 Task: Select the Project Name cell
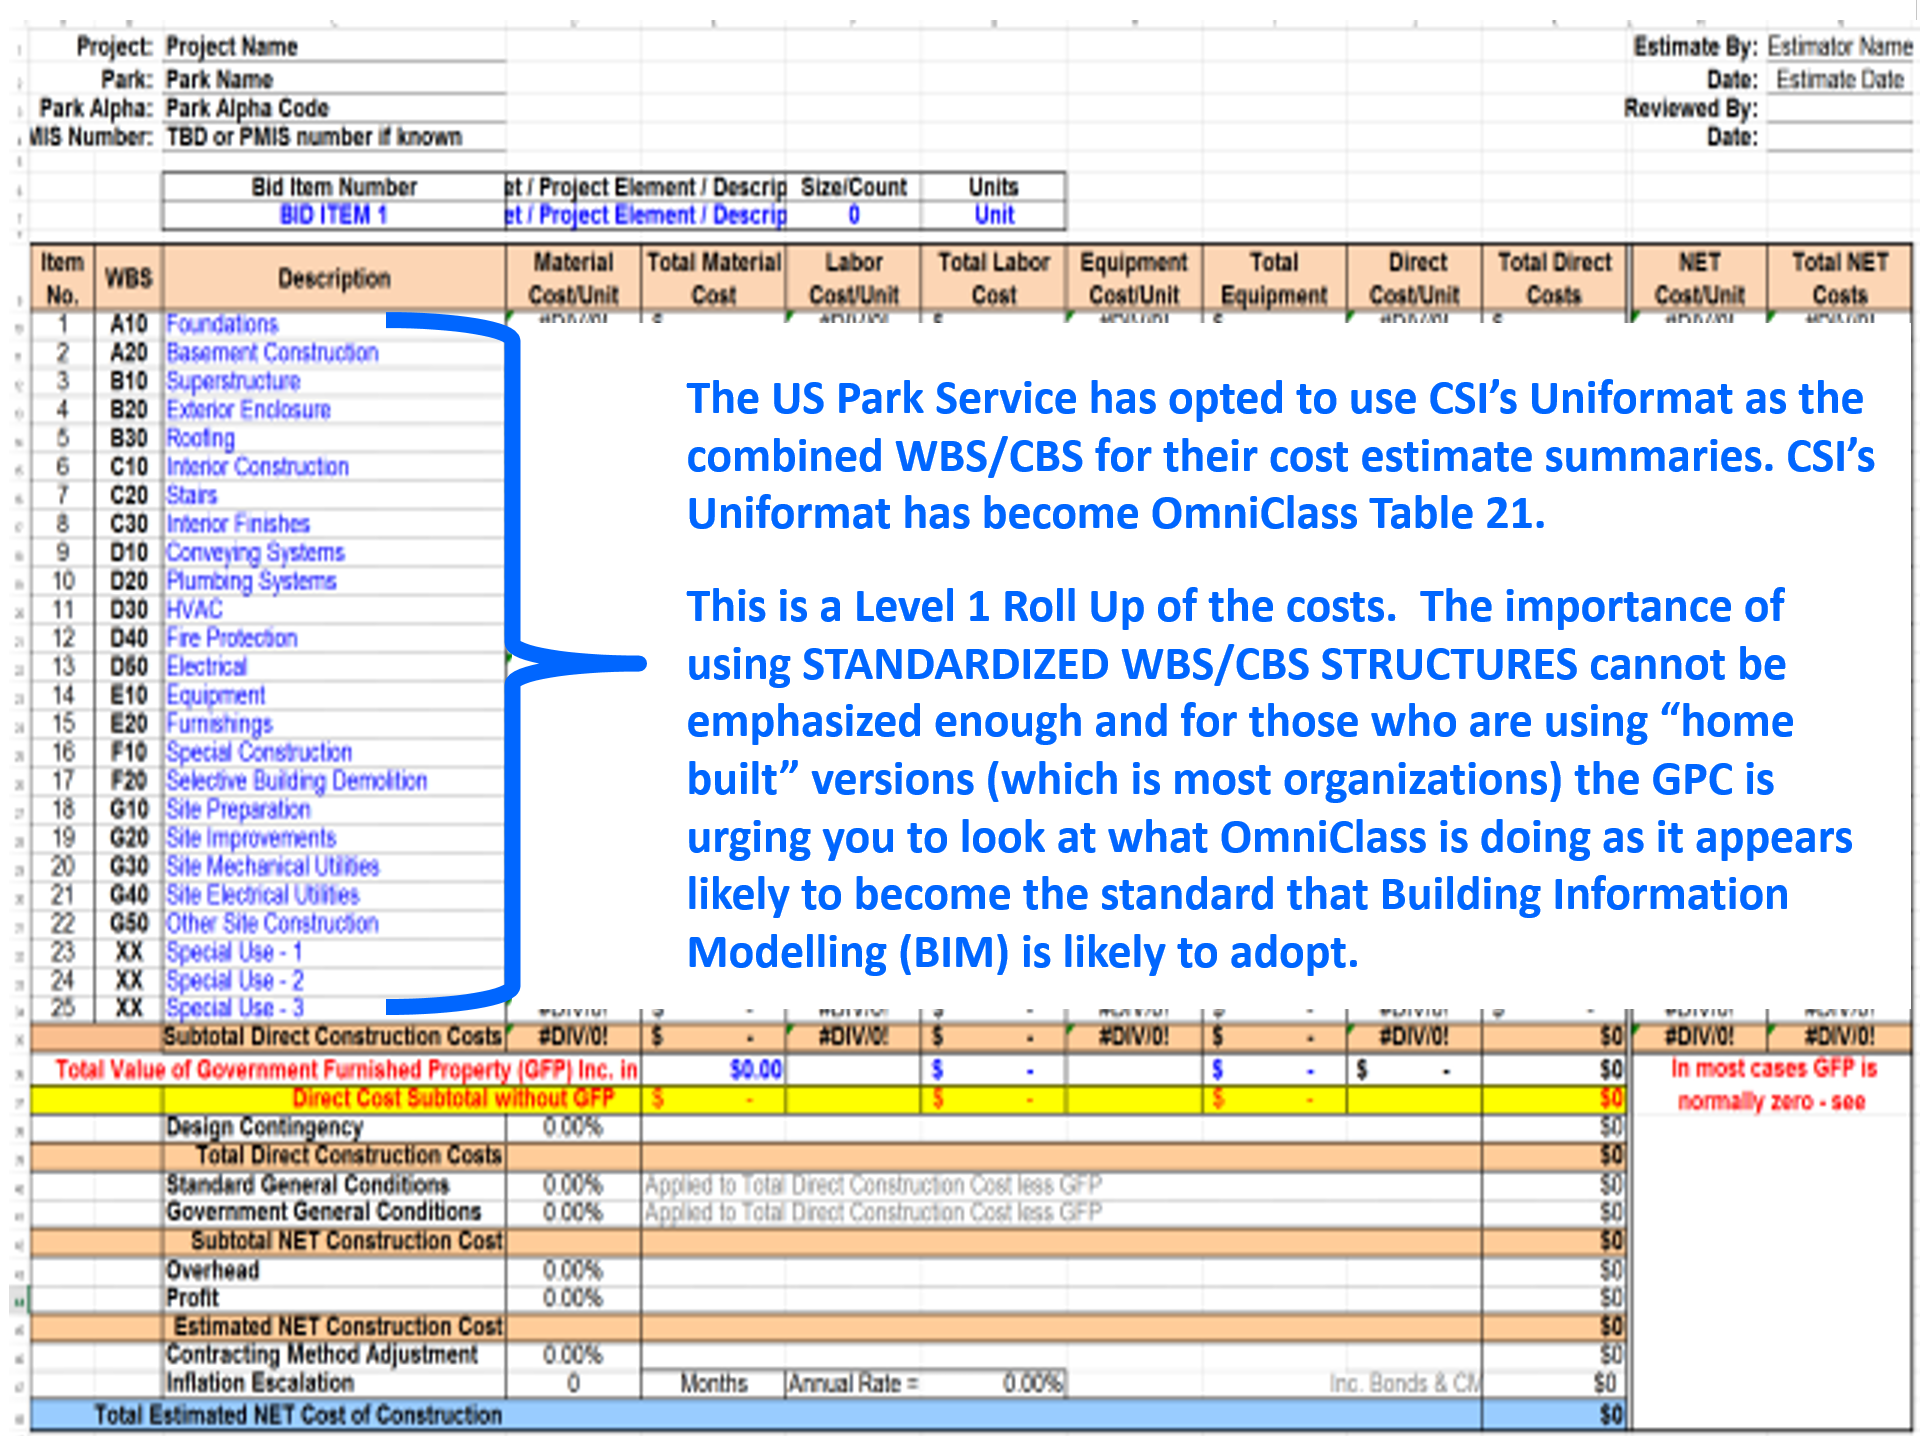pos(334,47)
